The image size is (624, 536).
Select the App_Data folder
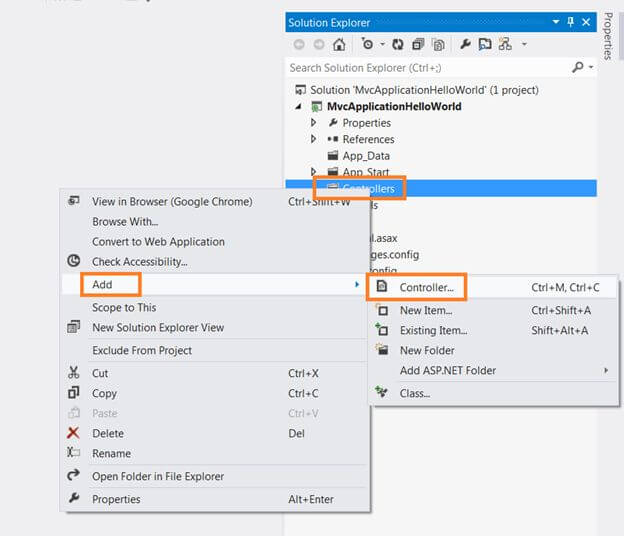359,156
